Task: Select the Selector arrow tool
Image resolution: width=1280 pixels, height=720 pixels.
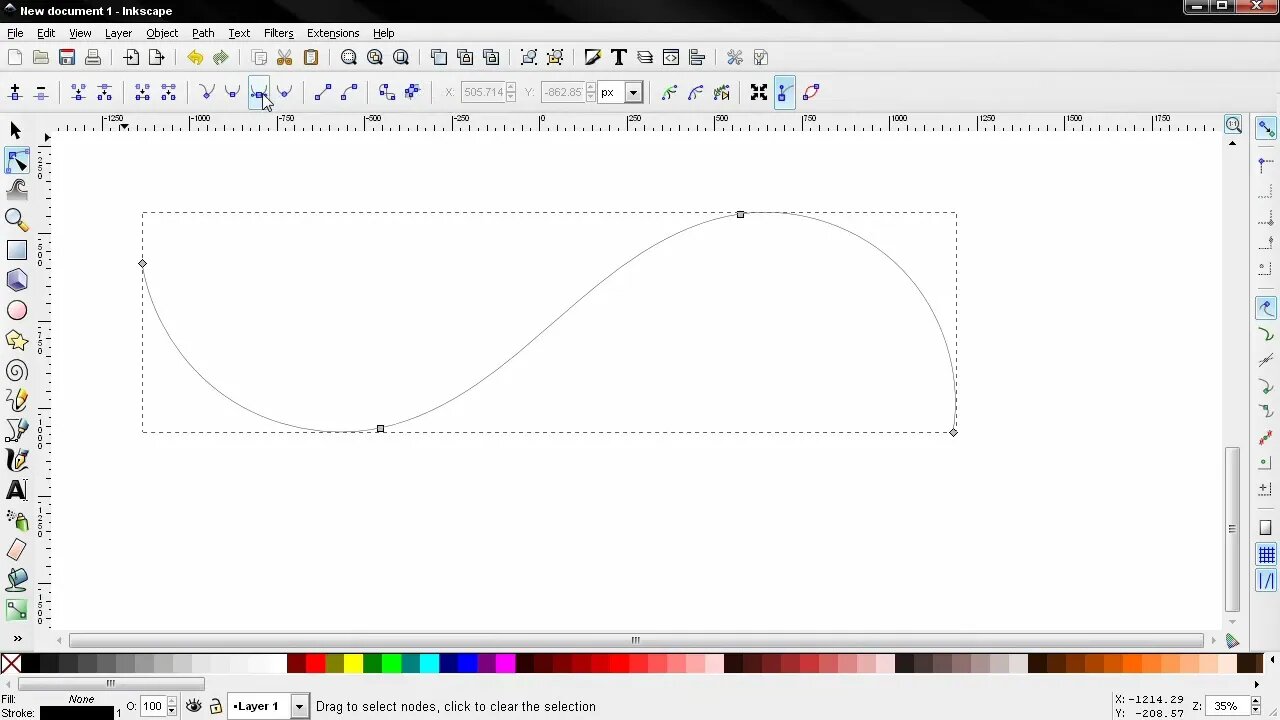Action: tap(16, 130)
